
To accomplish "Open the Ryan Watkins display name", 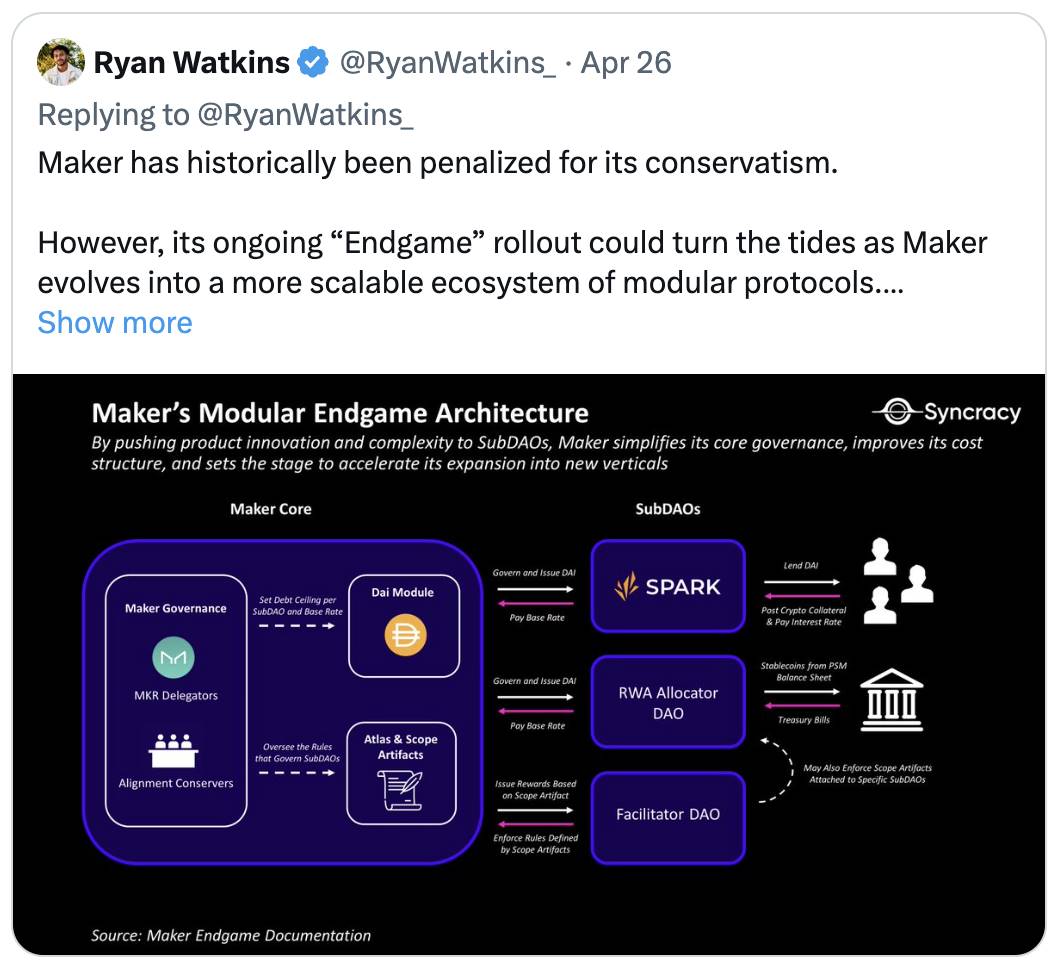I will click(192, 62).
